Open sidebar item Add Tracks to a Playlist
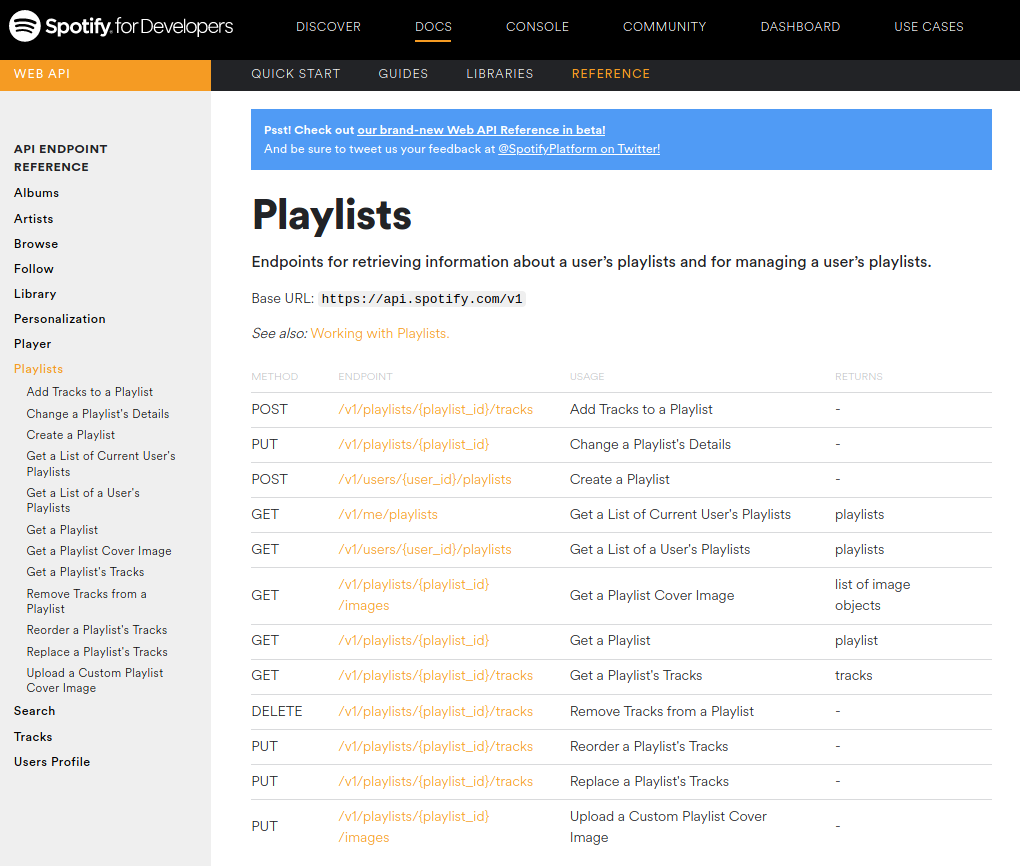This screenshot has height=866, width=1020. point(90,392)
